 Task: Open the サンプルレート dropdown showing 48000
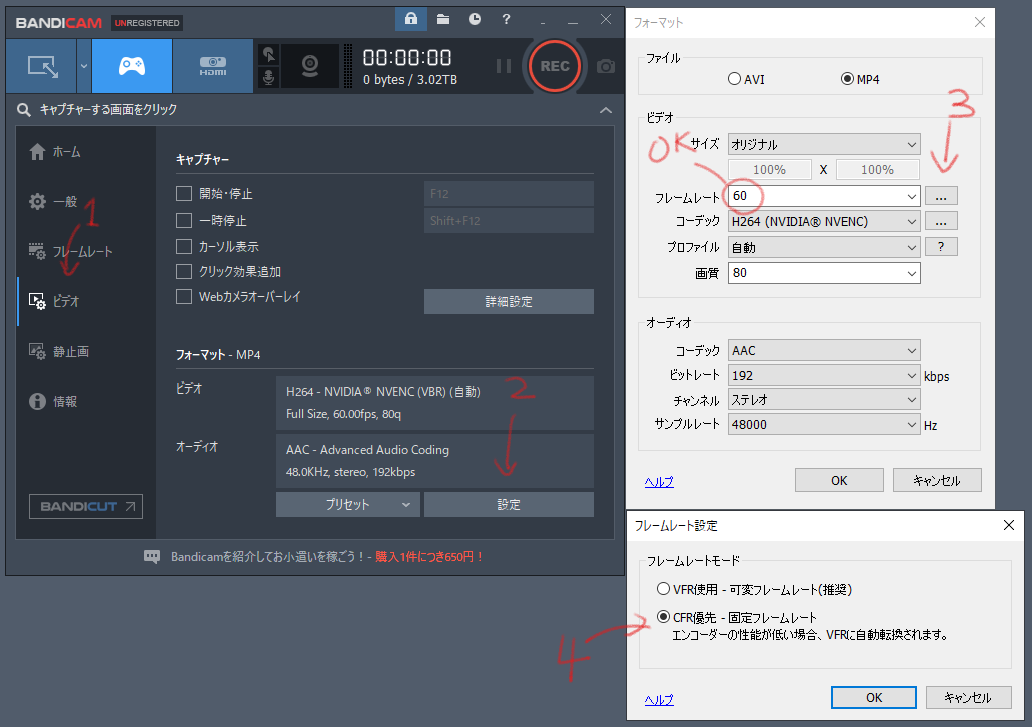click(824, 424)
